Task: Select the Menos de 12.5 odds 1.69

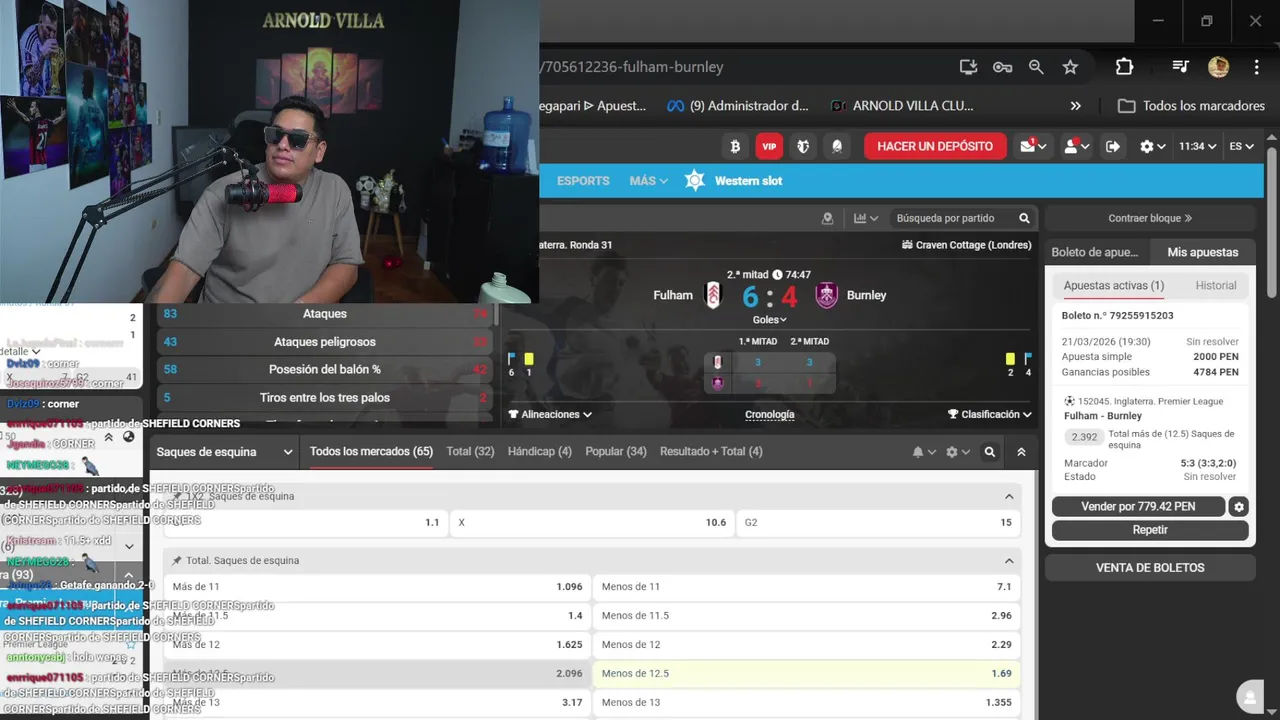Action: pyautogui.click(x=807, y=674)
